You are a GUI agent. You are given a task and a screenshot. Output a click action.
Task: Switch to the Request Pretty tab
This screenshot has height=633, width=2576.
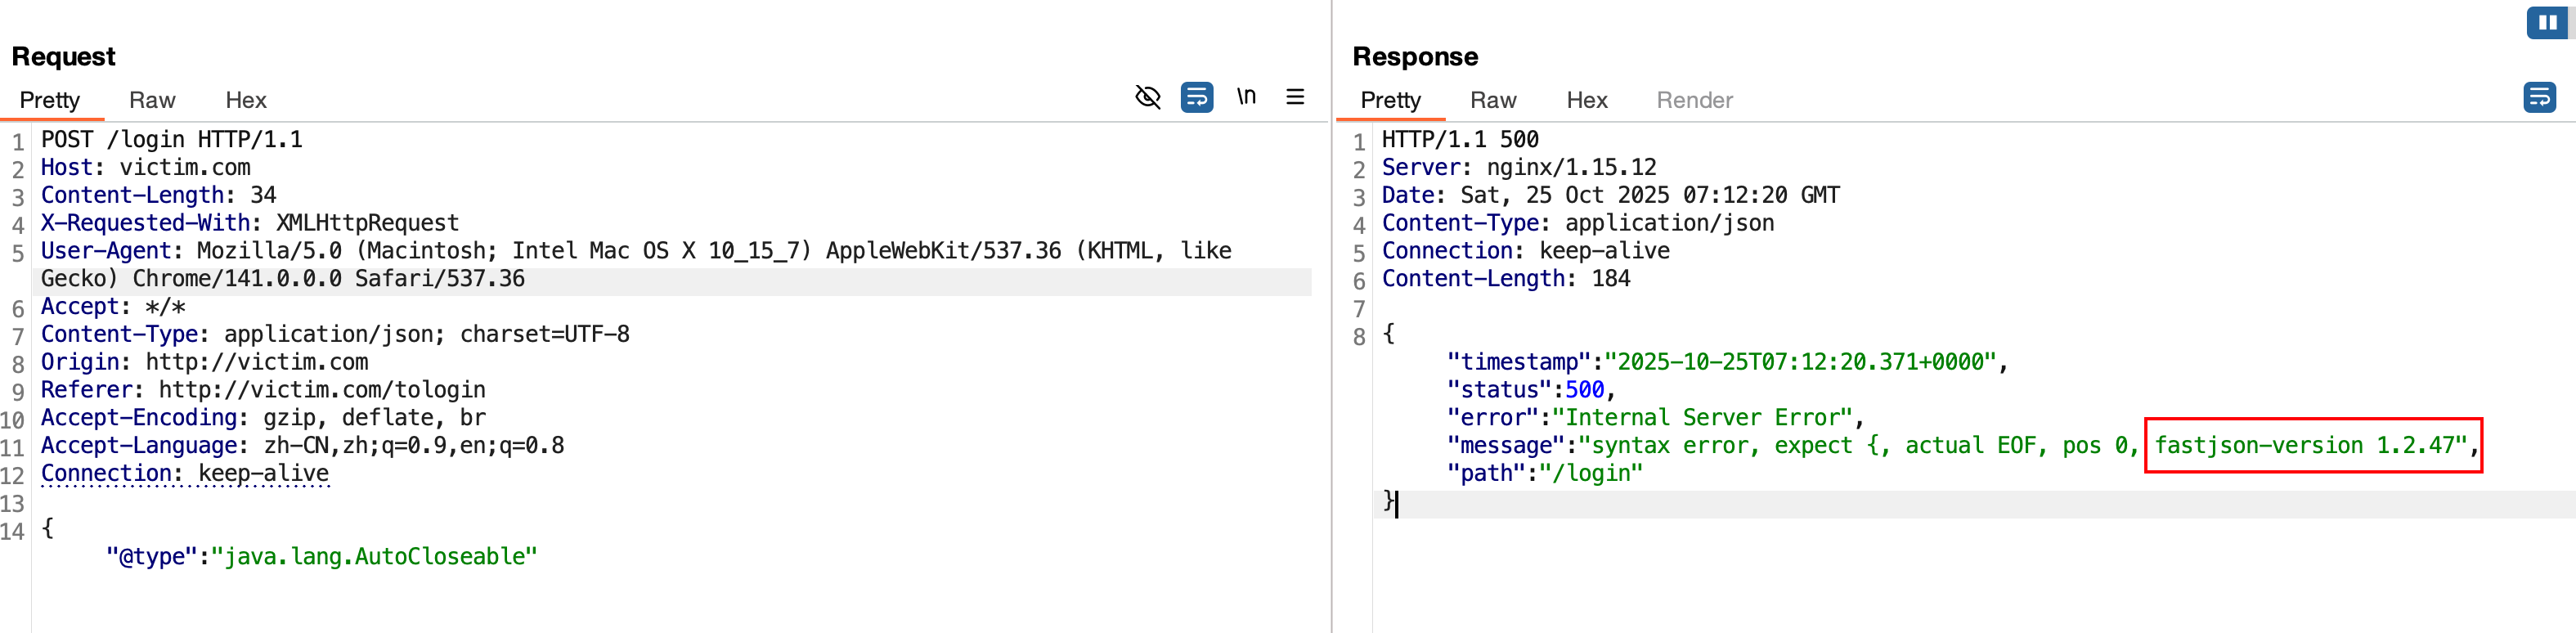[49, 100]
